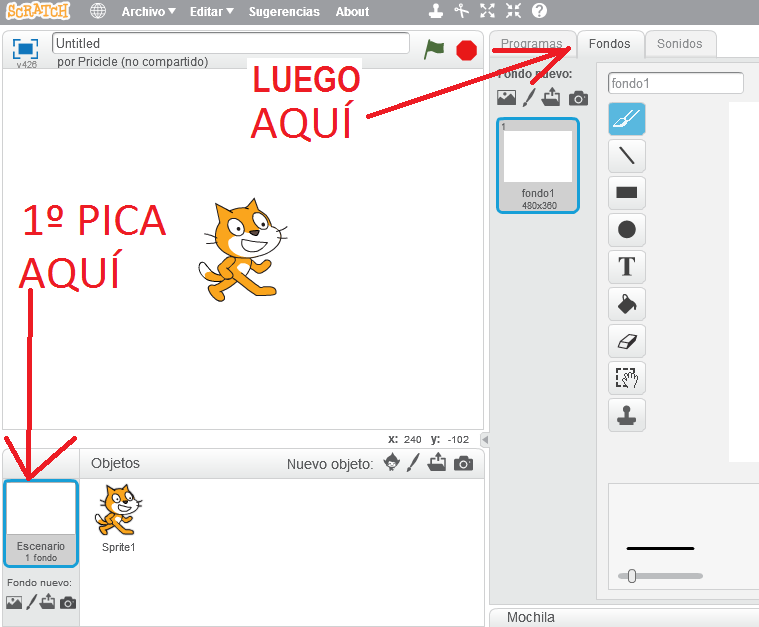
Task: Choose backdrop from library below Escenario
Action: 14,602
